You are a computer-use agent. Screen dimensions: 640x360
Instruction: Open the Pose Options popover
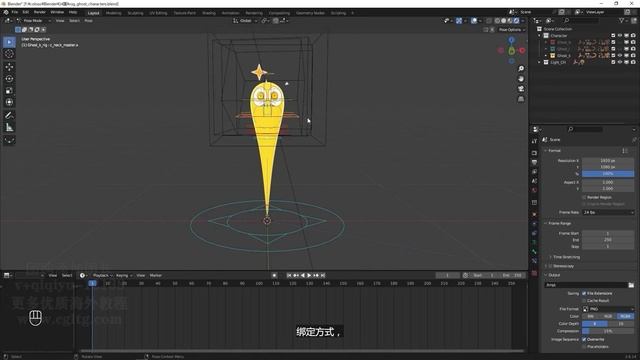coord(512,29)
